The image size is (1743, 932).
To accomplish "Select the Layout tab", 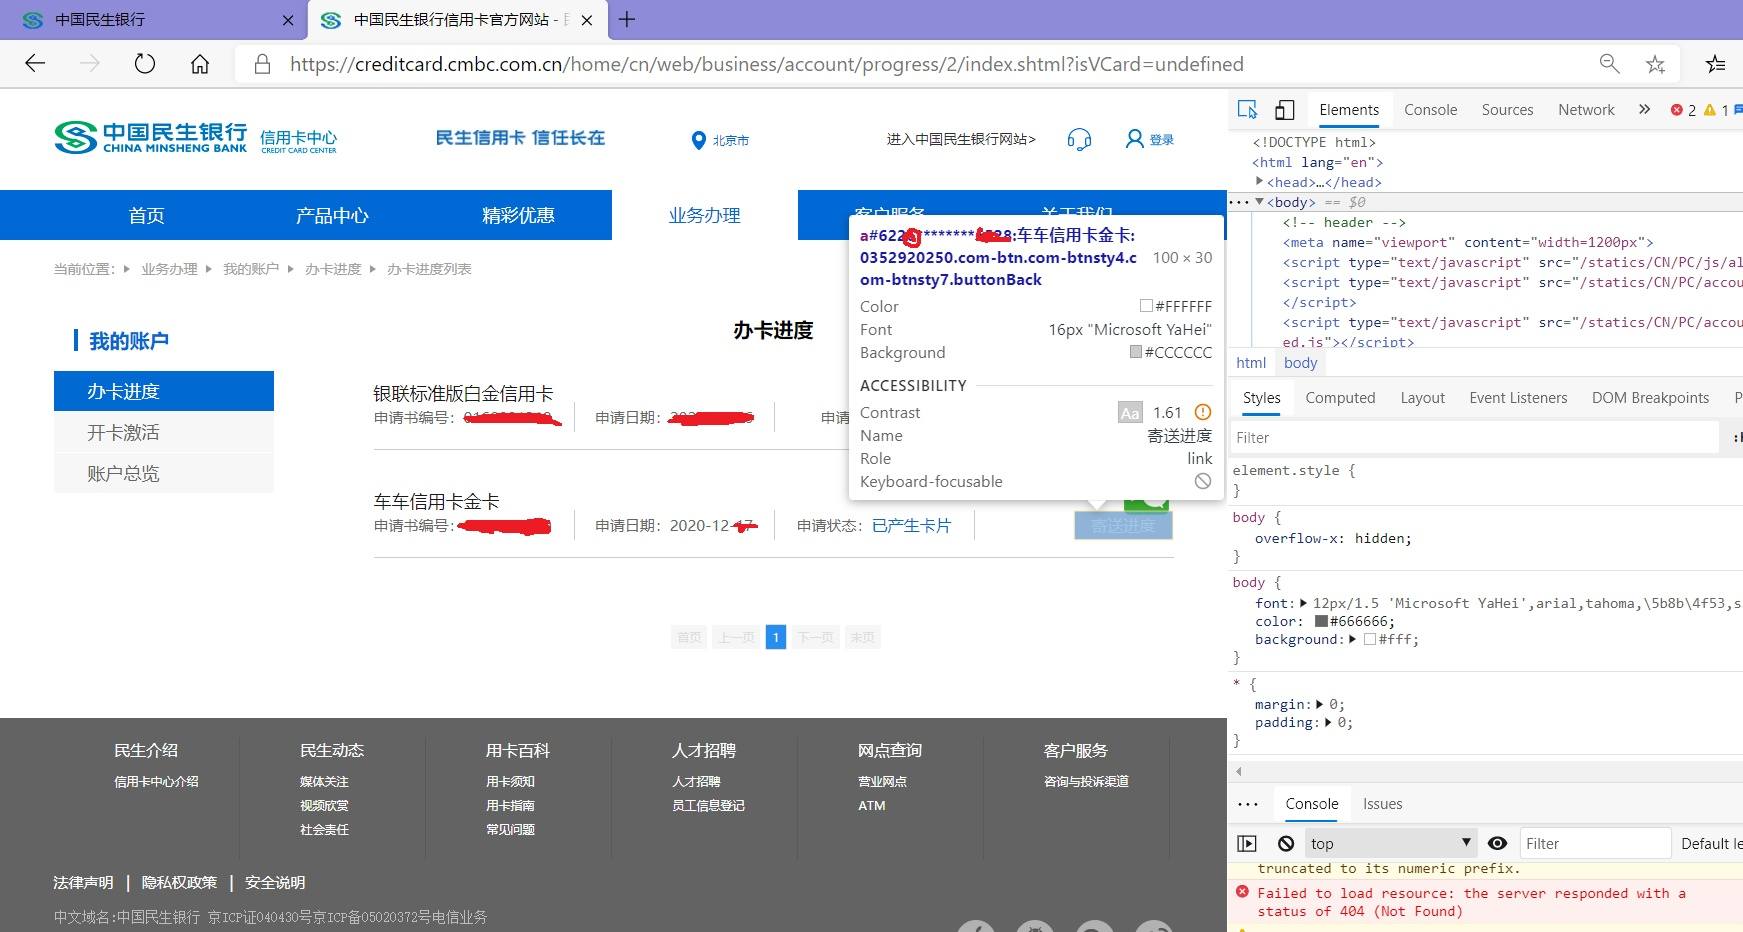I will coord(1422,398).
